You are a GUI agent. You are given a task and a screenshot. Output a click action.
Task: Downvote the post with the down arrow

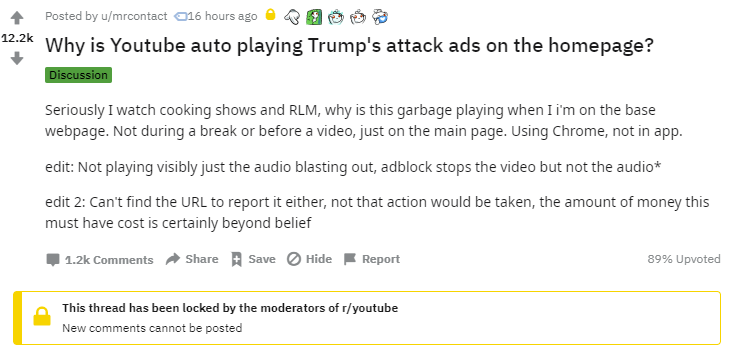17,58
